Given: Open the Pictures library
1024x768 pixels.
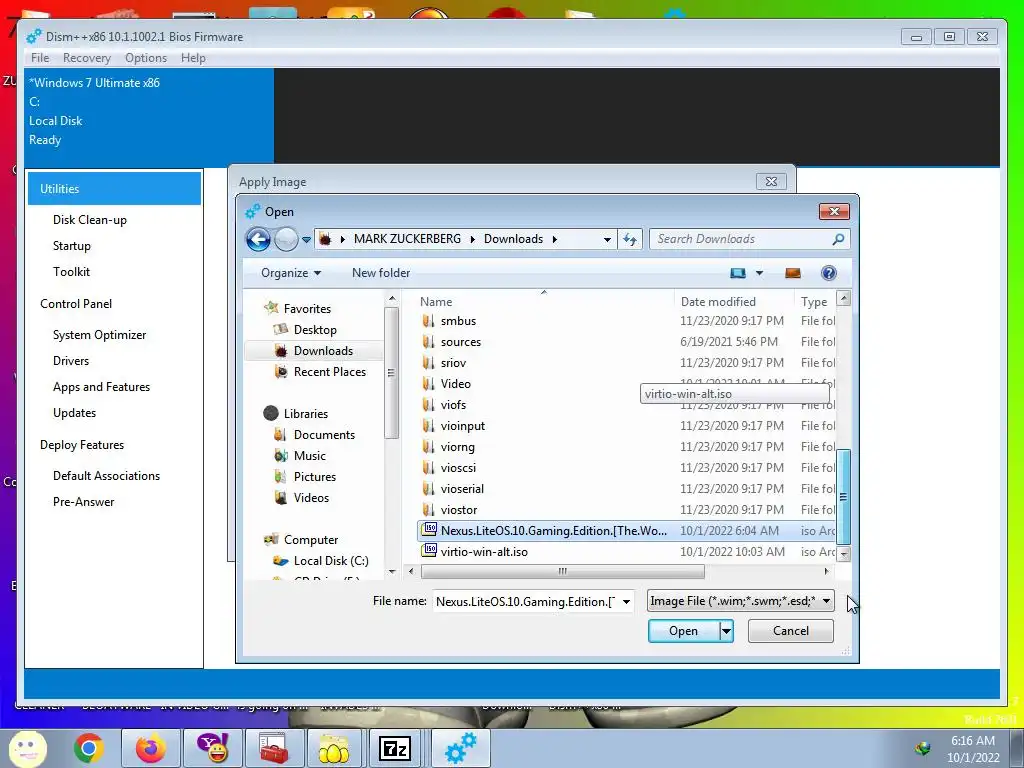Looking at the screenshot, I should 314,477.
